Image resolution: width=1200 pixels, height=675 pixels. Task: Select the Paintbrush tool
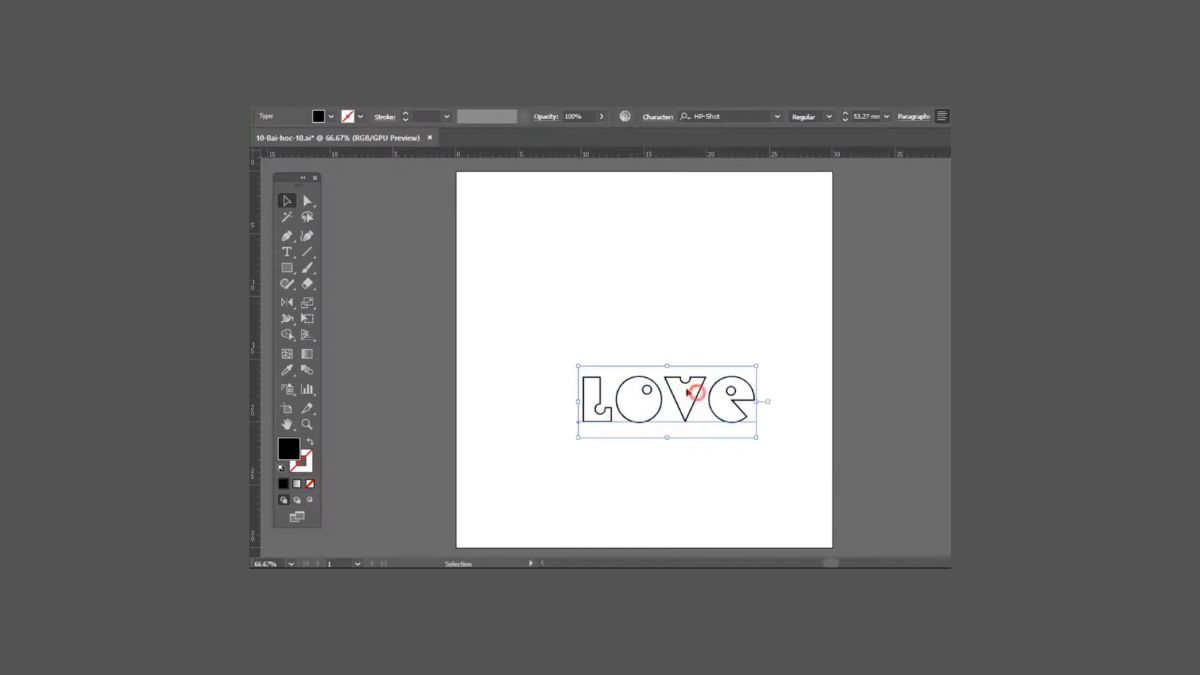[x=307, y=268]
